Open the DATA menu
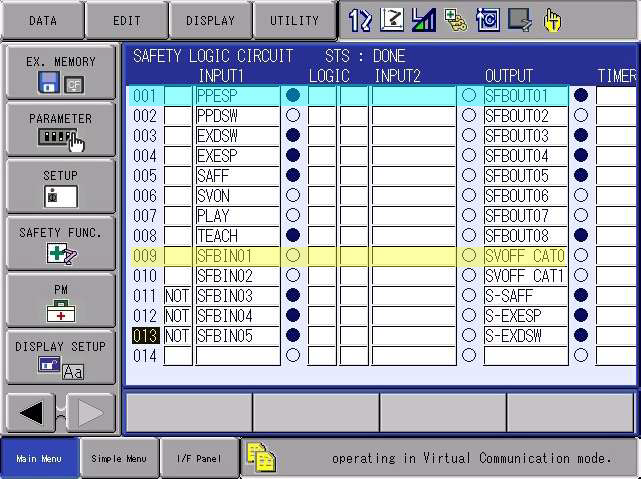The height and width of the screenshot is (479, 641). tap(43, 20)
